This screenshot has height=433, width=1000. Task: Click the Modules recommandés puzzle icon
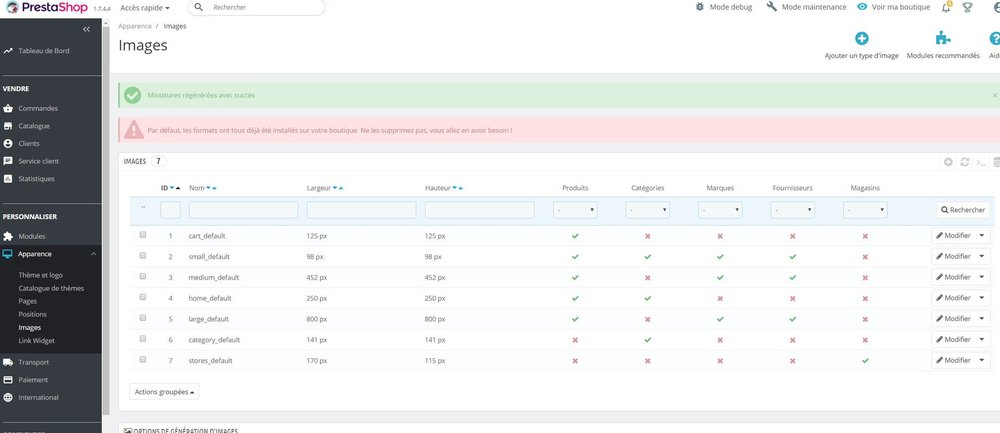pos(943,39)
